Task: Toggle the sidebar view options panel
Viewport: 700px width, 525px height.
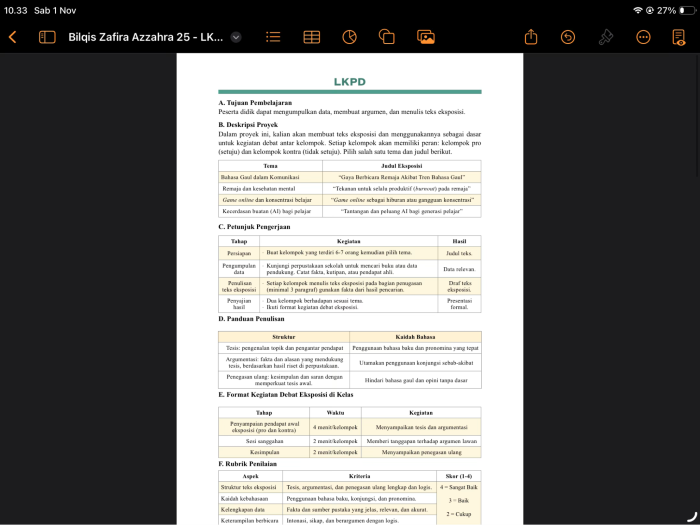Action: tap(47, 37)
